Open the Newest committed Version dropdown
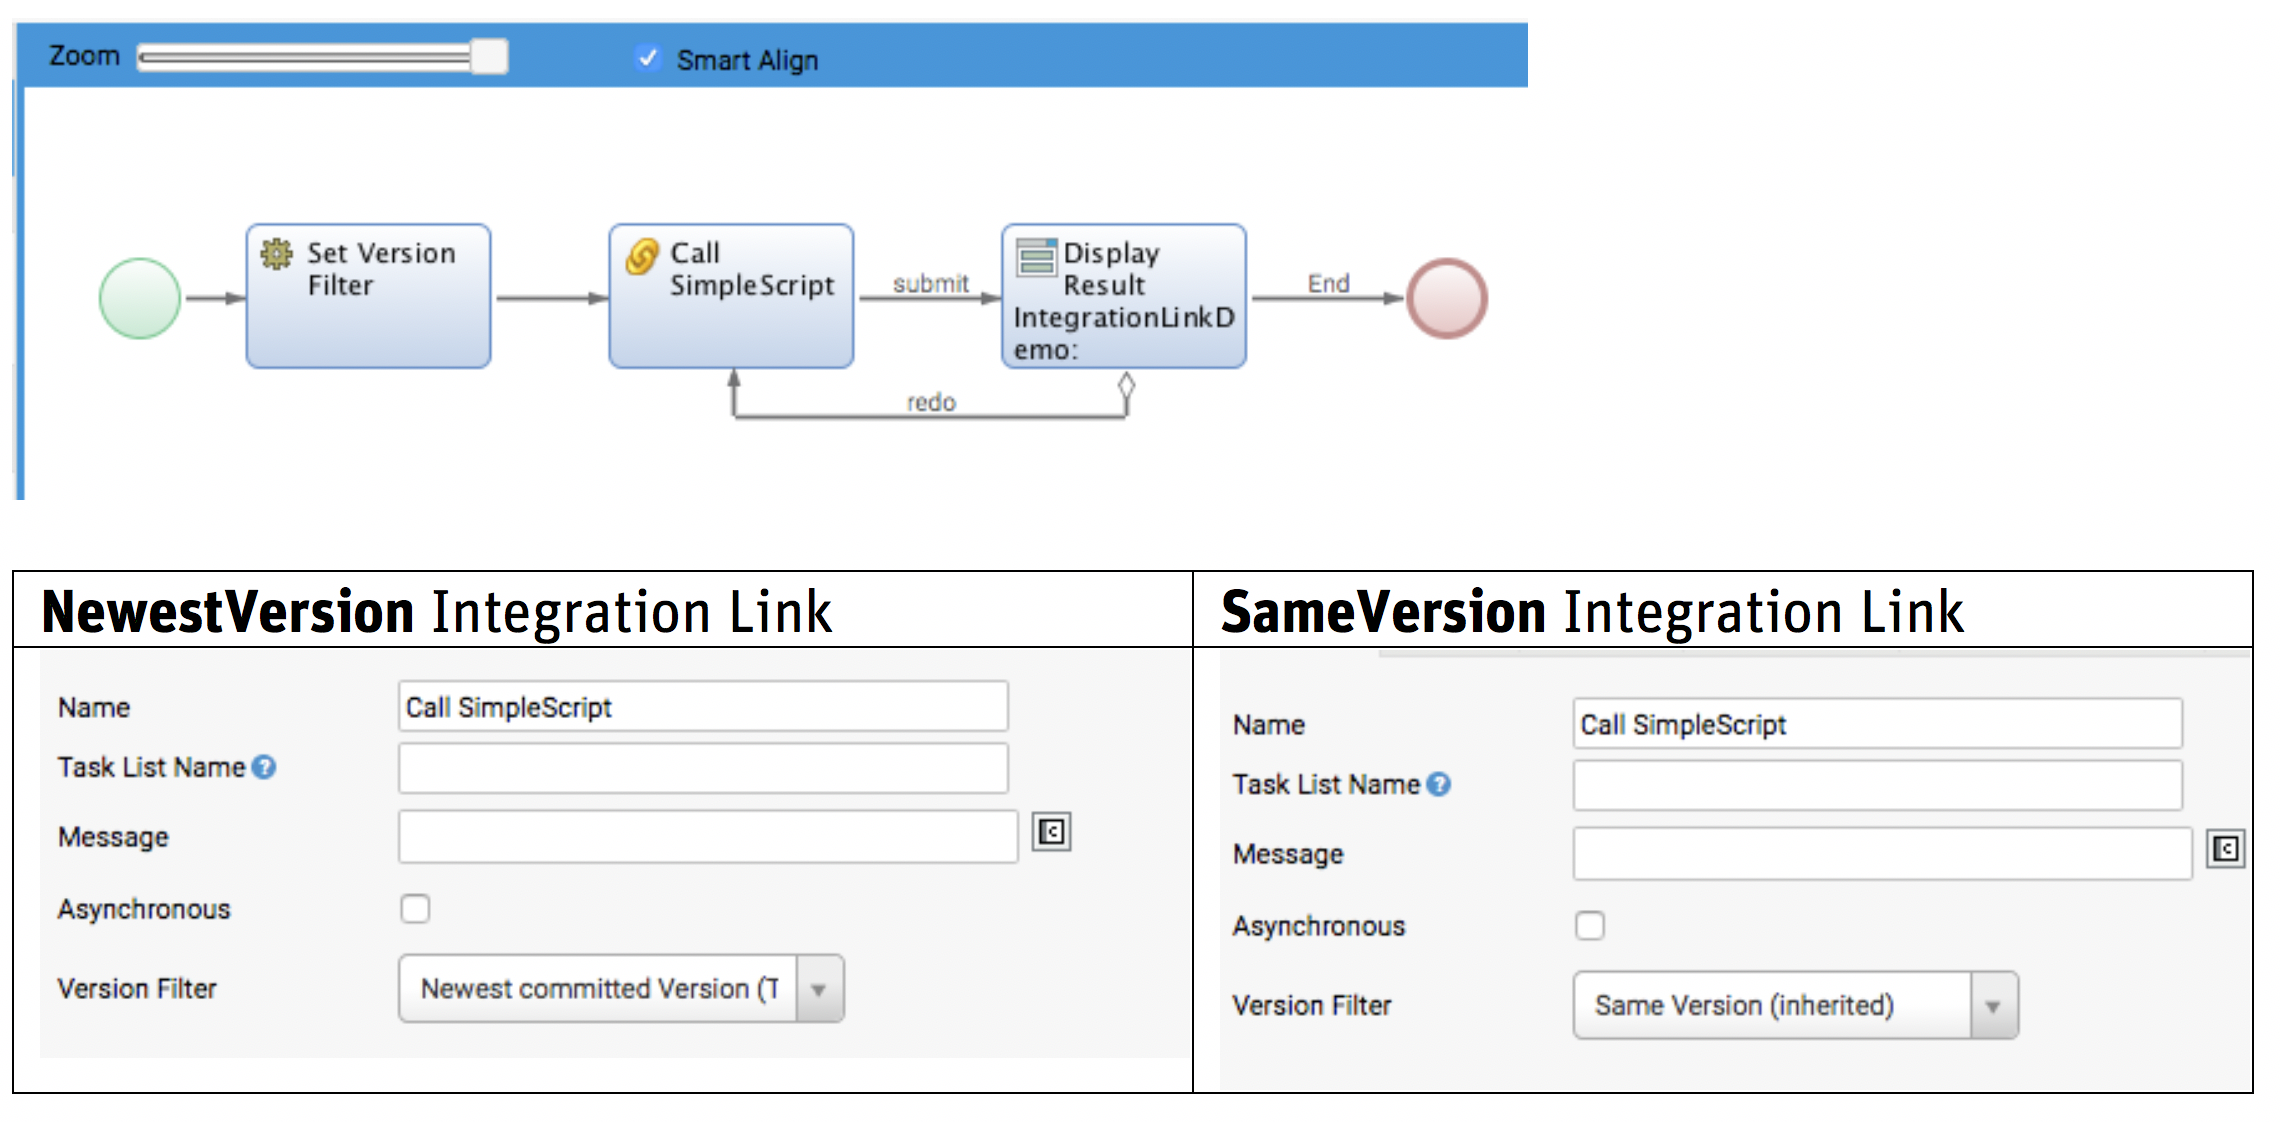2280x1122 pixels. tap(819, 989)
